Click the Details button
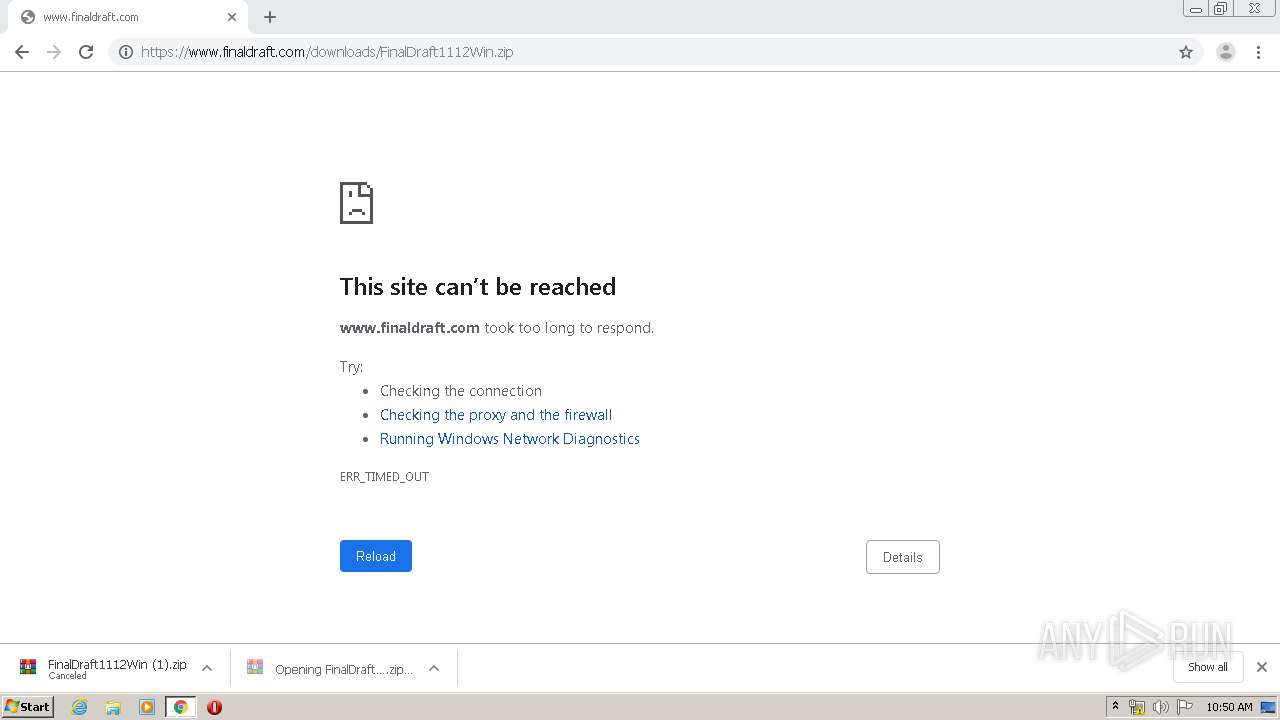 [903, 557]
